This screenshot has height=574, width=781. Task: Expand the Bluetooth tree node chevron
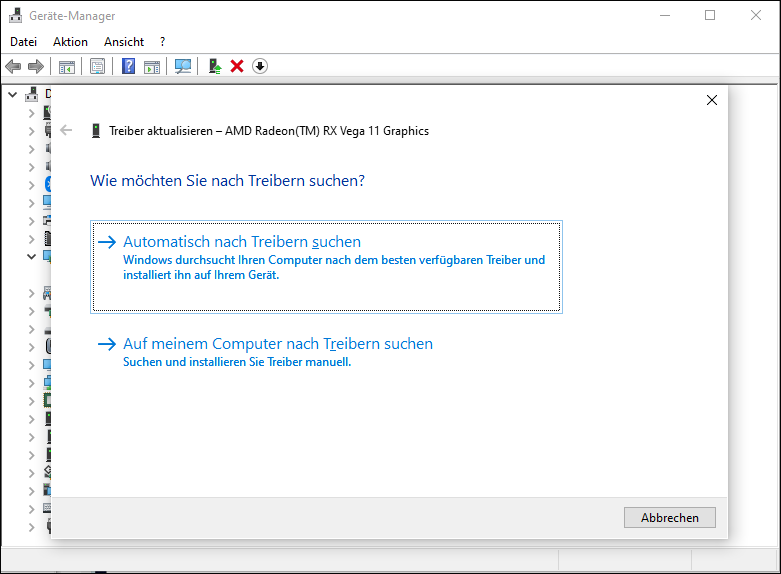click(31, 185)
